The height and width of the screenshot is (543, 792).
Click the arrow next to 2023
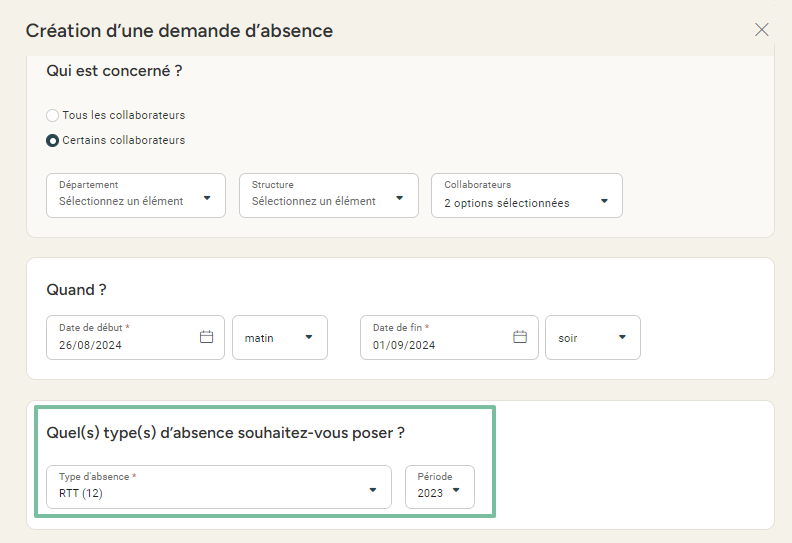coord(456,490)
